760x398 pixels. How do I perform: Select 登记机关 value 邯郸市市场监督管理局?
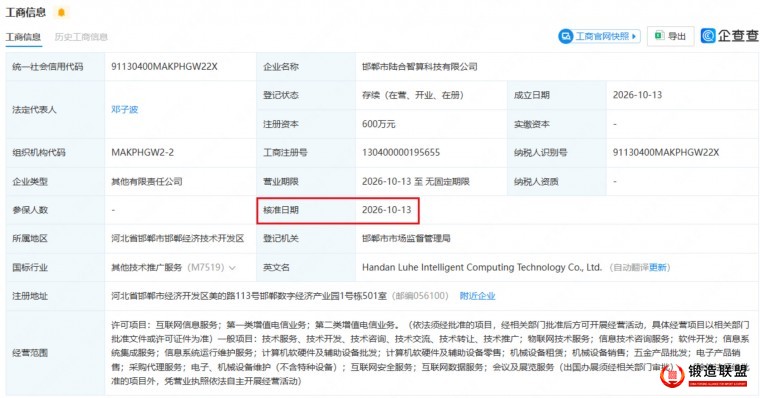click(x=406, y=239)
